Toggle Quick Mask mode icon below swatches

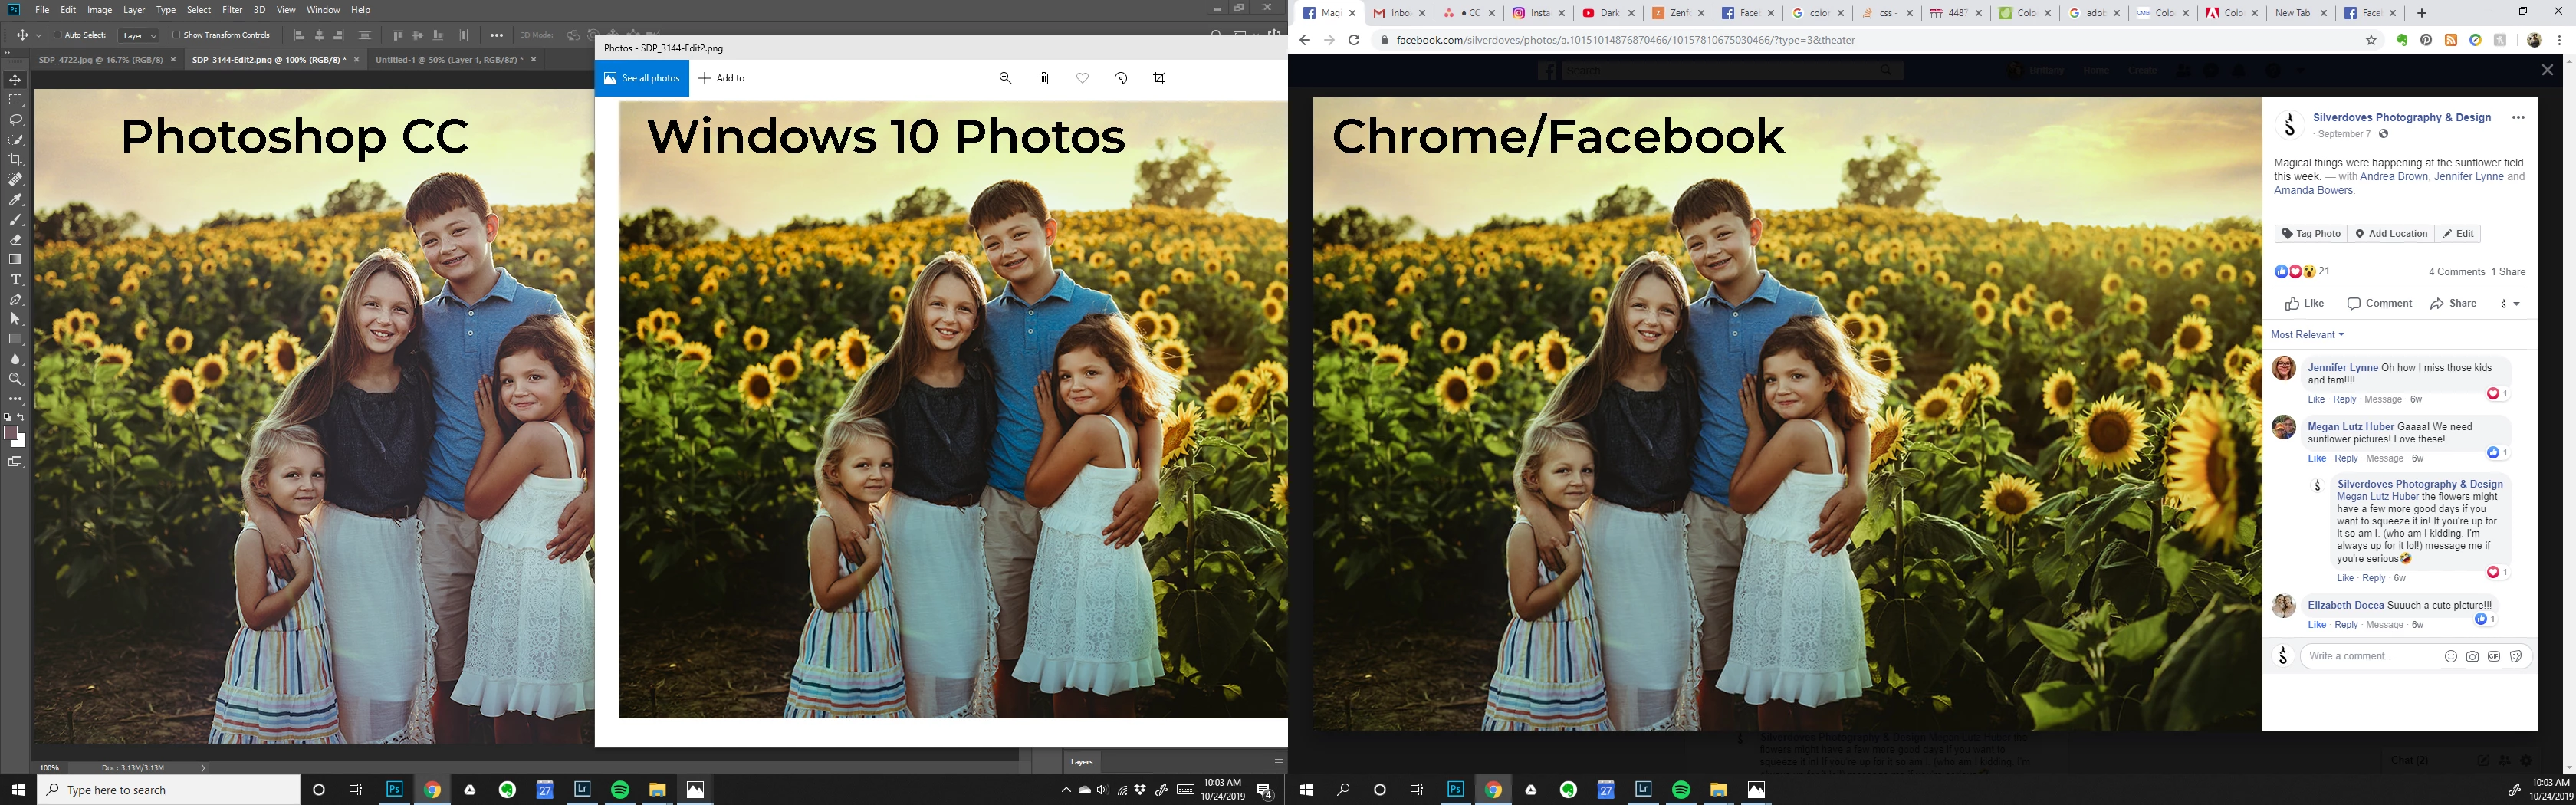tap(15, 462)
